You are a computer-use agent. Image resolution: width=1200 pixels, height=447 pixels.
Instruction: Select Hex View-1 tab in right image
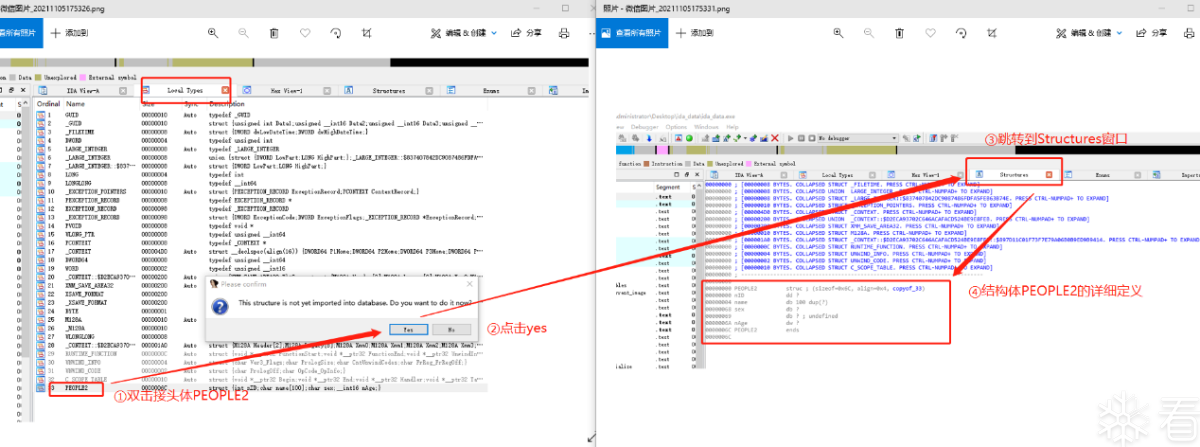click(x=925, y=174)
